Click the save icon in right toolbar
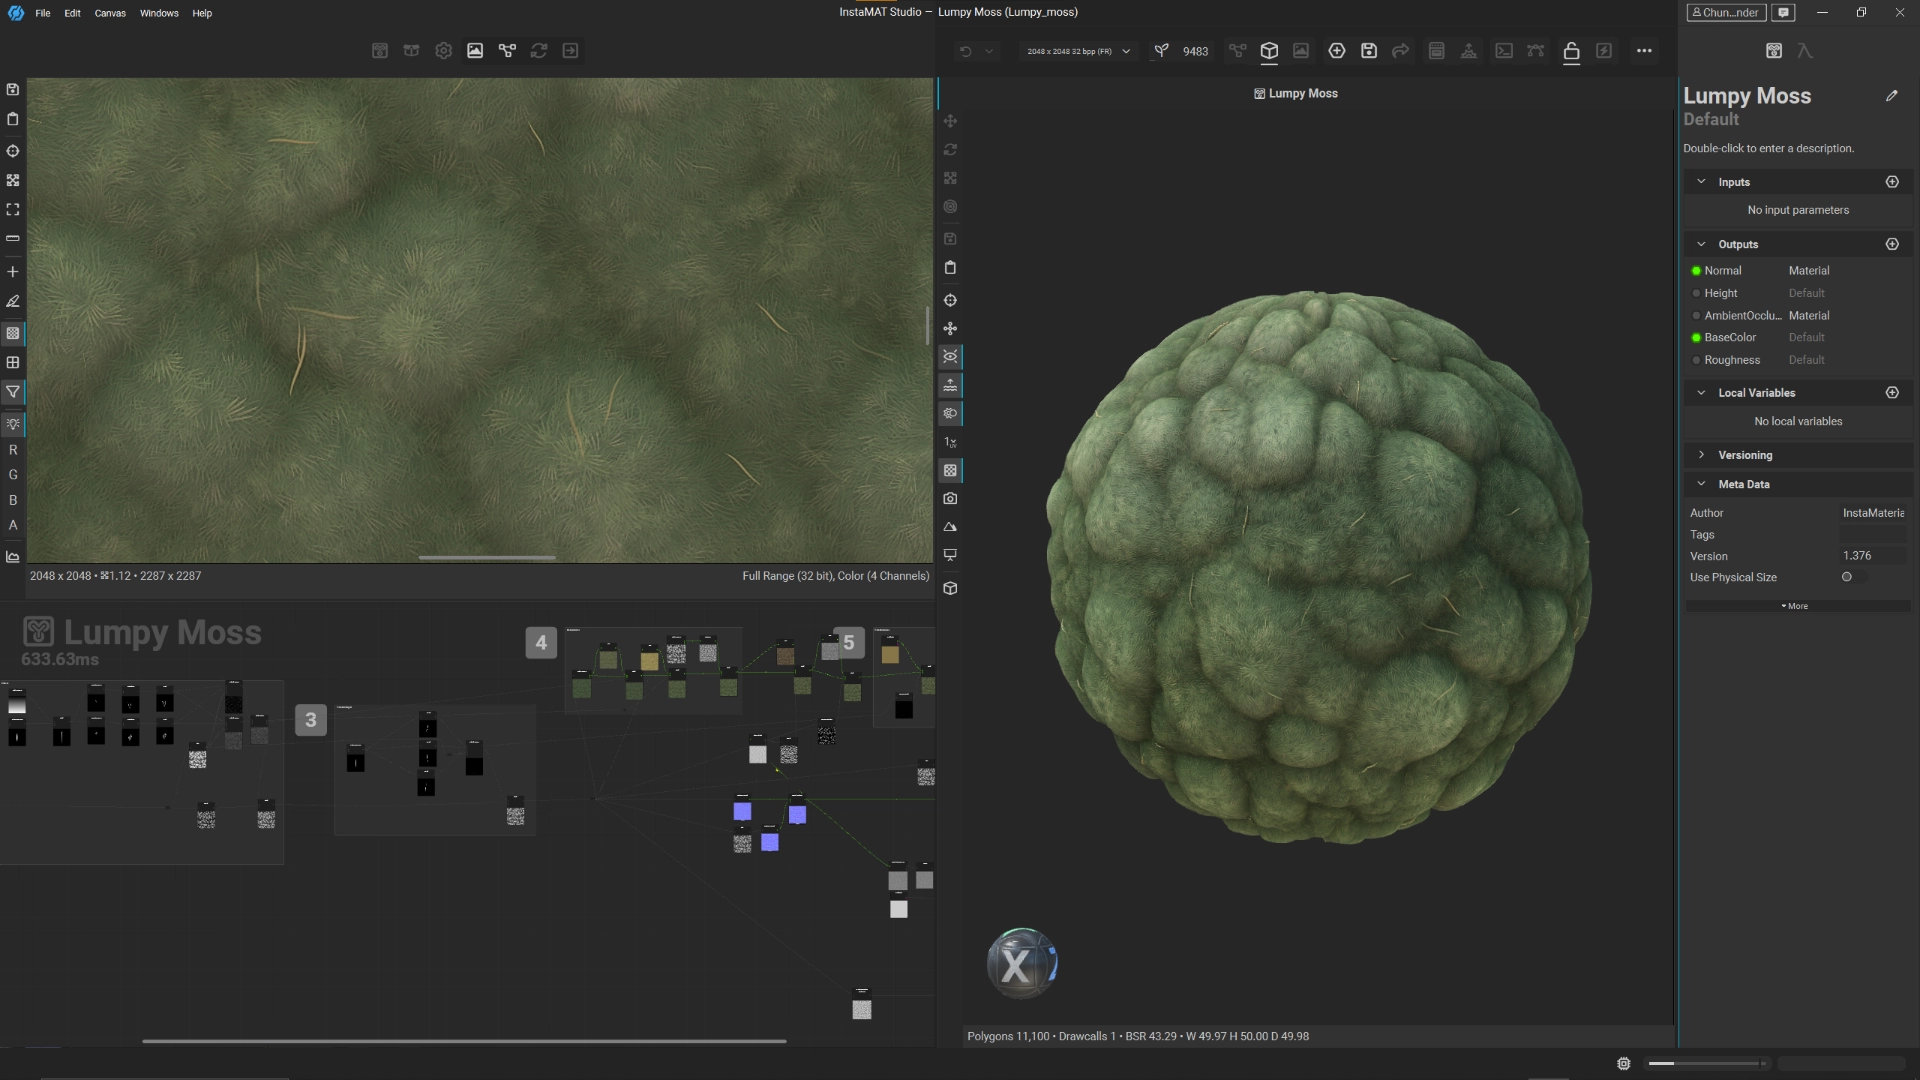The height and width of the screenshot is (1080, 1920). (1369, 51)
